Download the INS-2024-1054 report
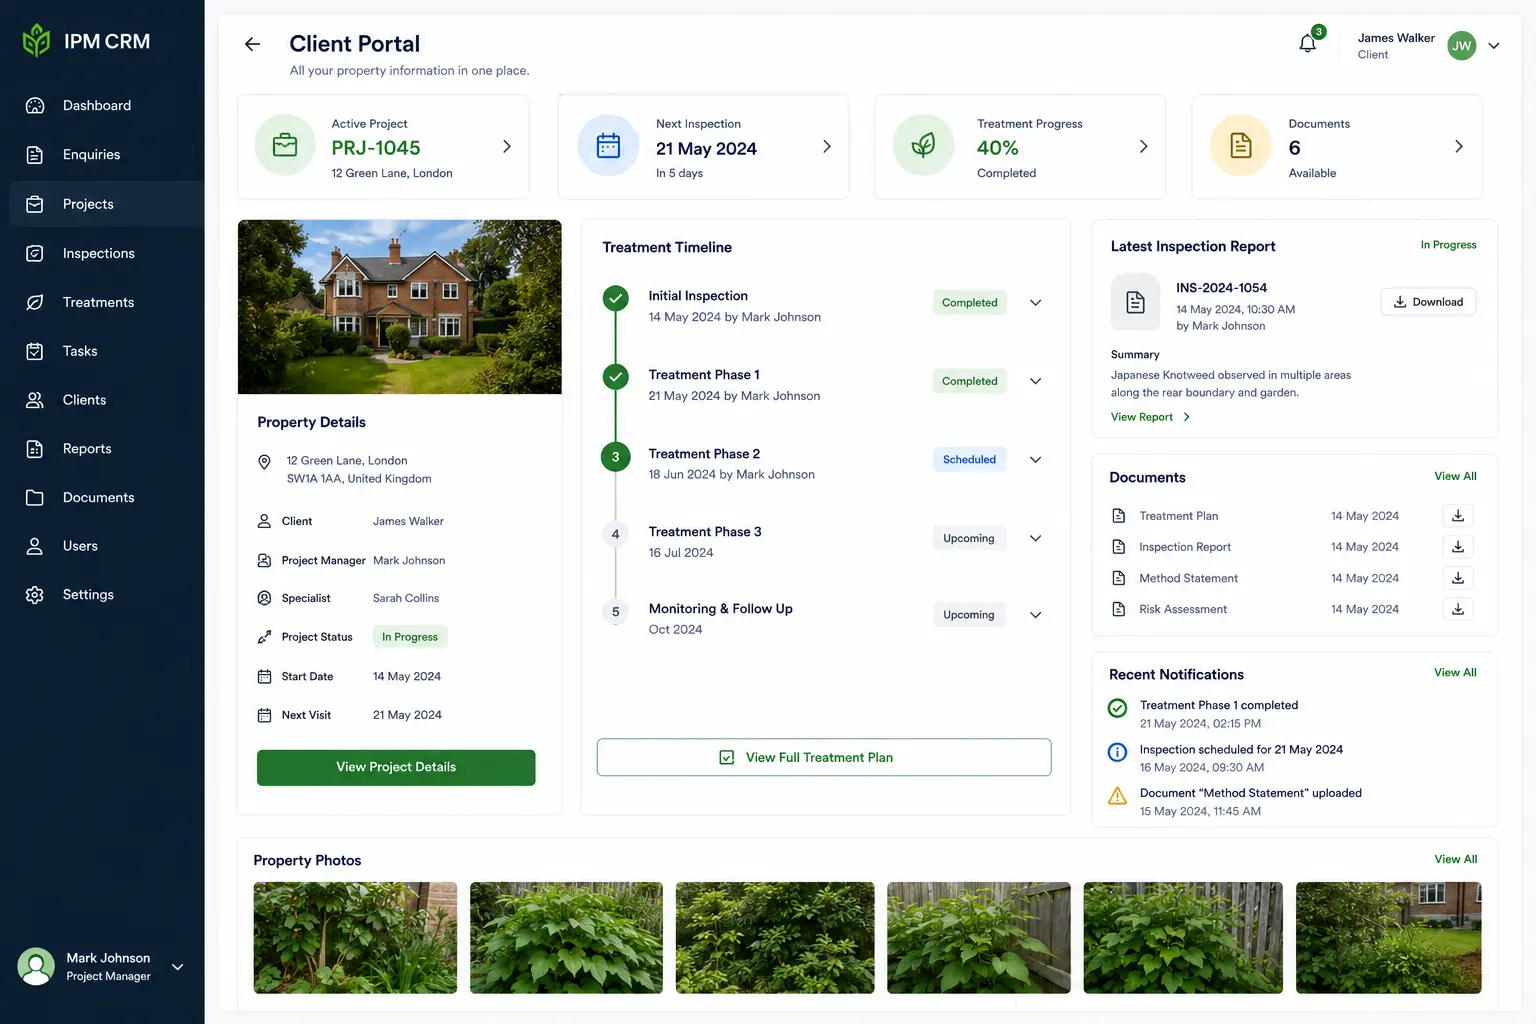1536x1024 pixels. (x=1428, y=302)
